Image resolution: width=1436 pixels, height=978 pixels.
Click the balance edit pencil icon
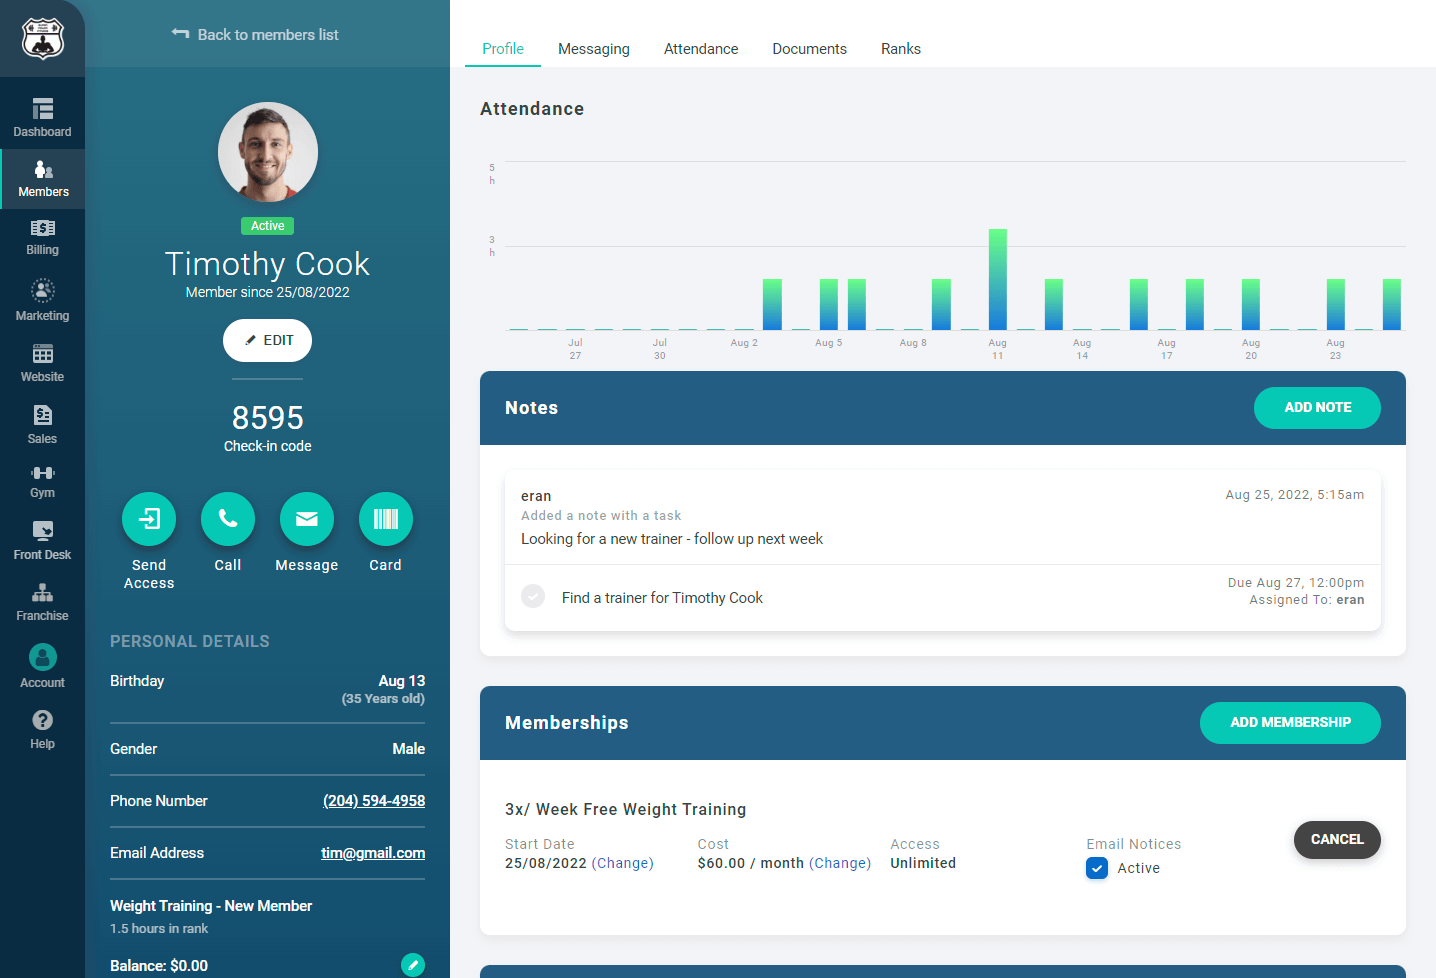tap(412, 964)
